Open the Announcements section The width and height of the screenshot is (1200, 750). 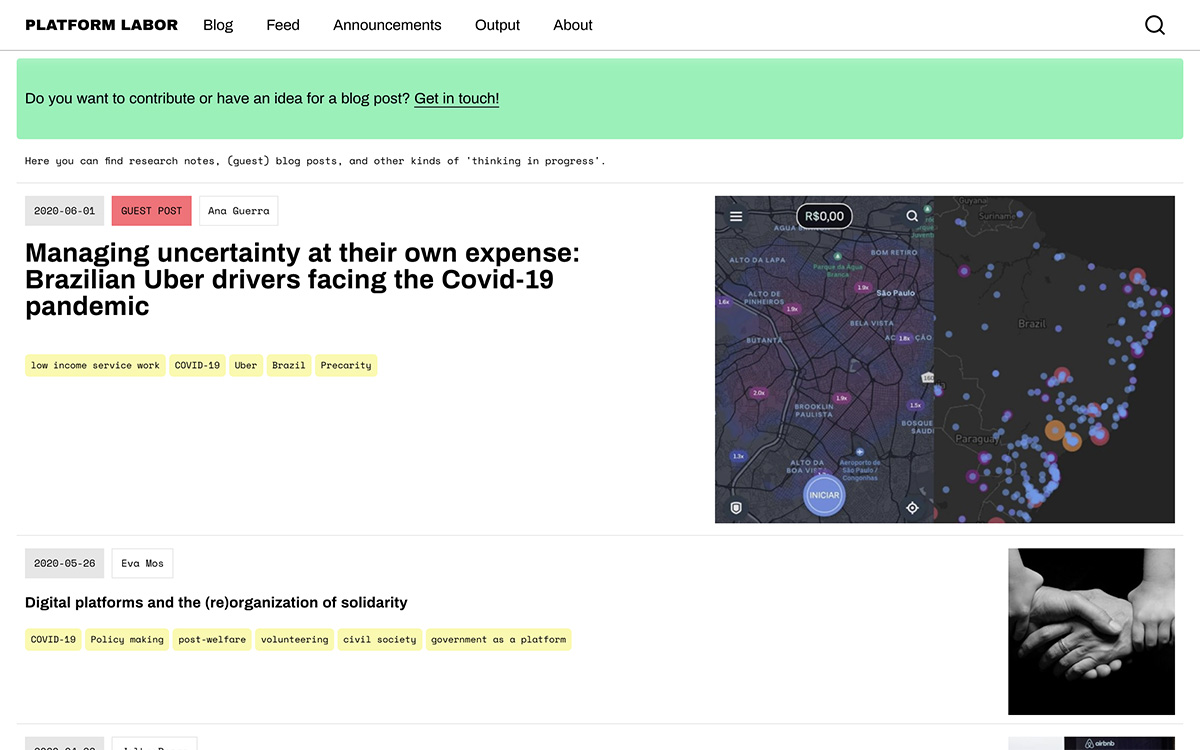pyautogui.click(x=387, y=25)
